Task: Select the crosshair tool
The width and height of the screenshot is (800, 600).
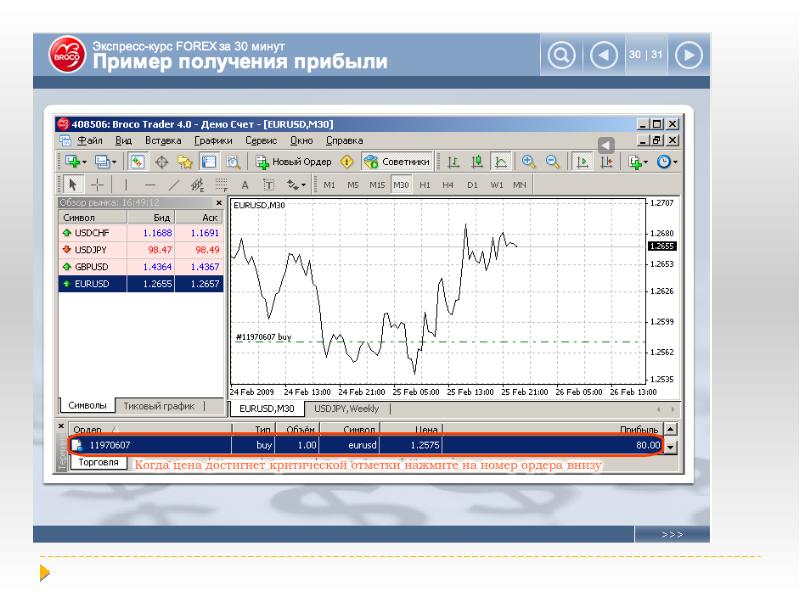Action: 97,184
